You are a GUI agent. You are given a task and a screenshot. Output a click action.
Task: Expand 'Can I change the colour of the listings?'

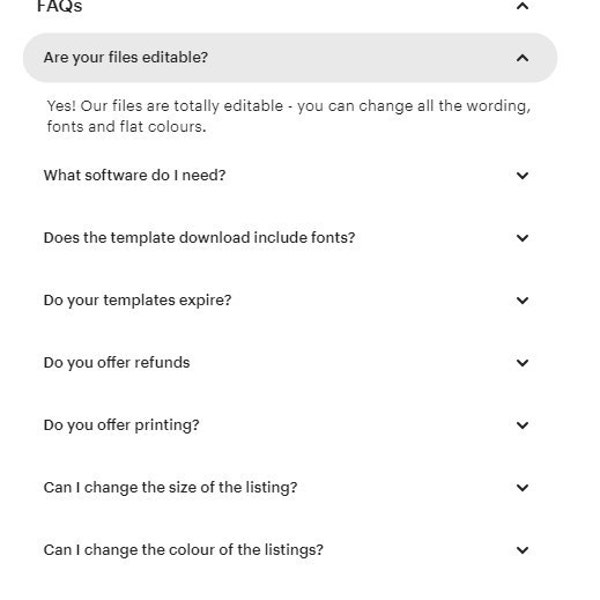pyautogui.click(x=290, y=550)
